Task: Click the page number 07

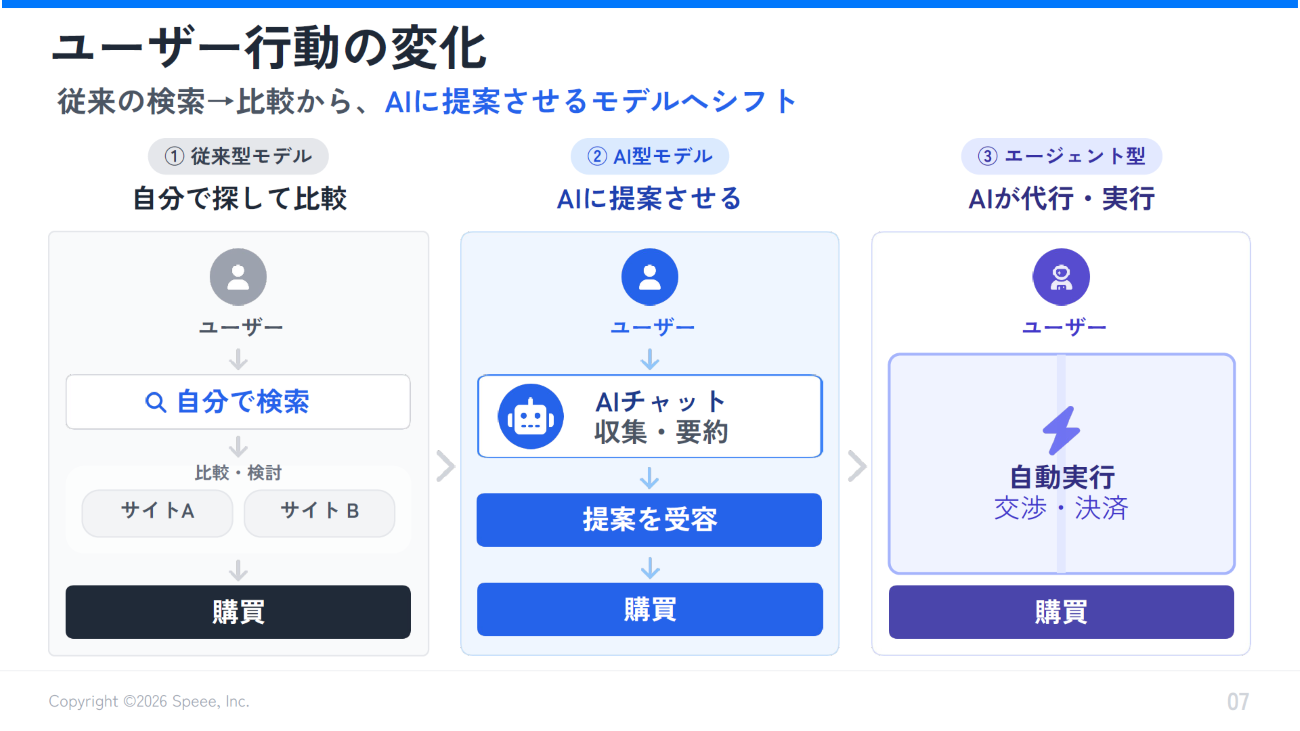Action: tap(1238, 702)
